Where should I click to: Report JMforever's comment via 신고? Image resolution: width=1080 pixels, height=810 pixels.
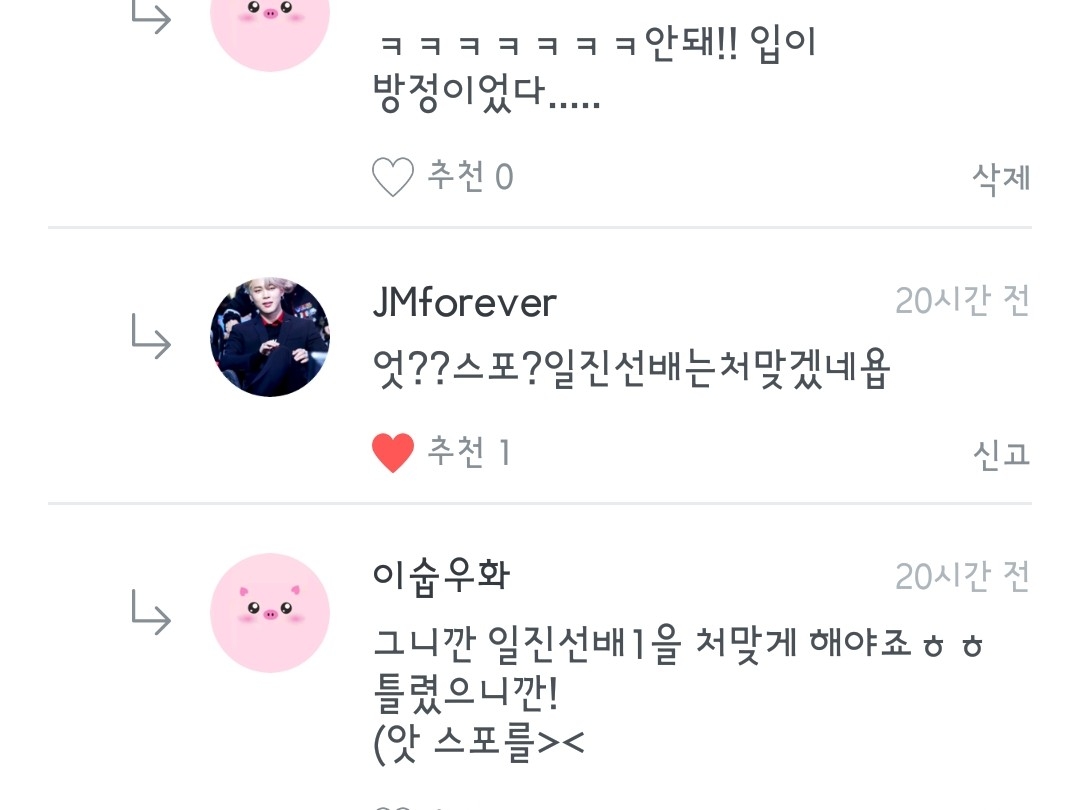[1001, 454]
